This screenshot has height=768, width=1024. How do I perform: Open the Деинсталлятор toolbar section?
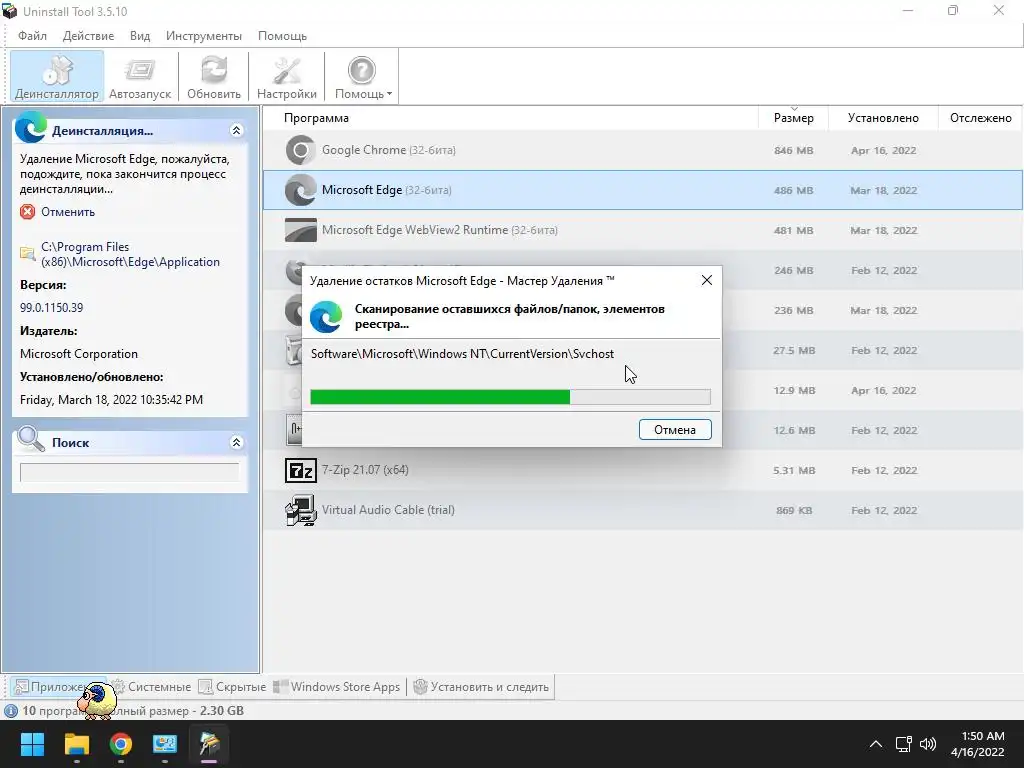(x=57, y=76)
